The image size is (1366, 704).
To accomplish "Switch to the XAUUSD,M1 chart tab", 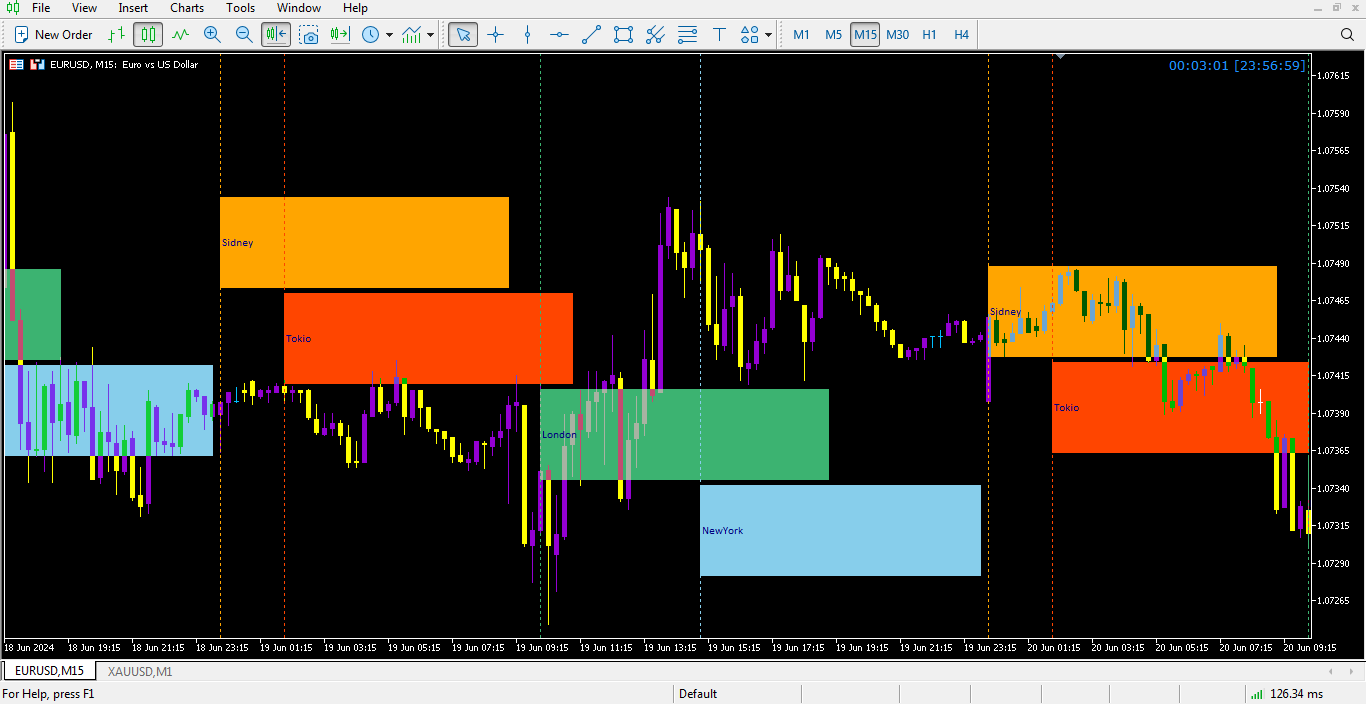I will point(140,671).
